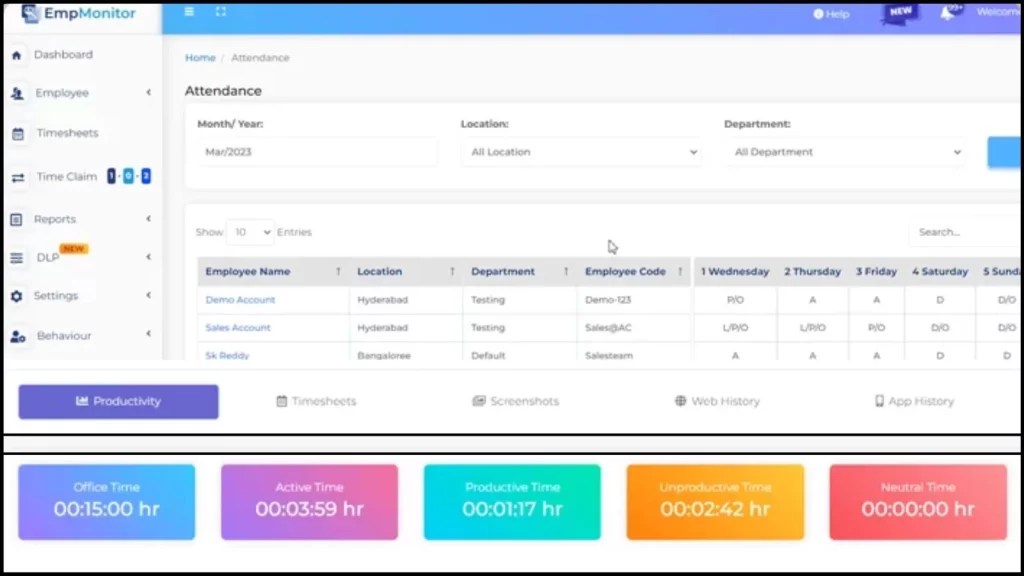Switch to the Timesheets tab
1024x576 pixels.
(x=316, y=401)
